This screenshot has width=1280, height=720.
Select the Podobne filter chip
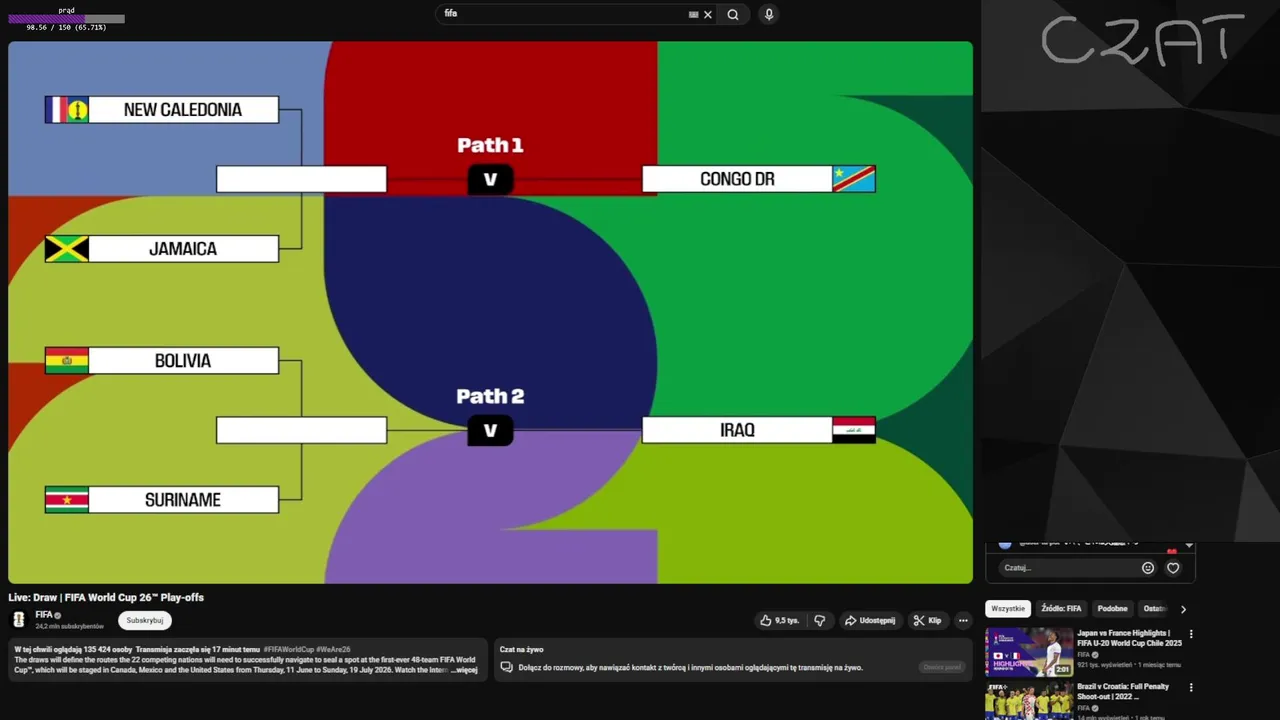[1112, 609]
